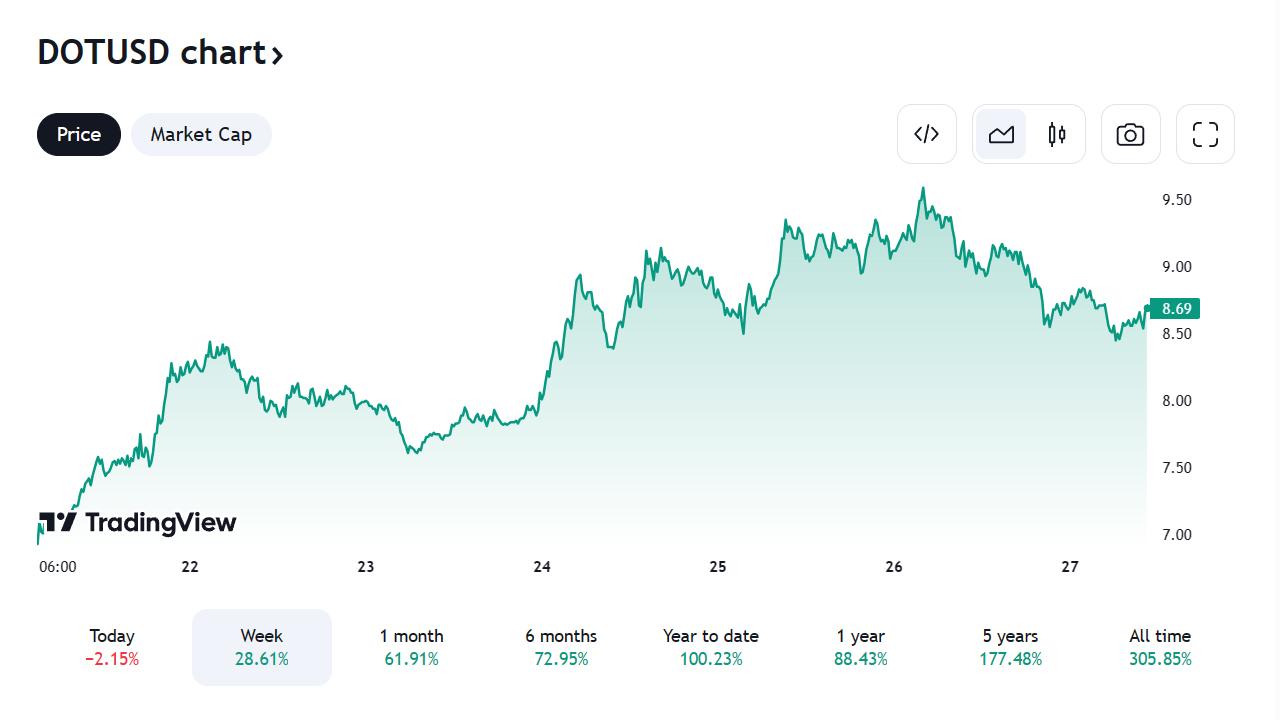Select the Today time range
The height and width of the screenshot is (720, 1280).
[x=112, y=647]
